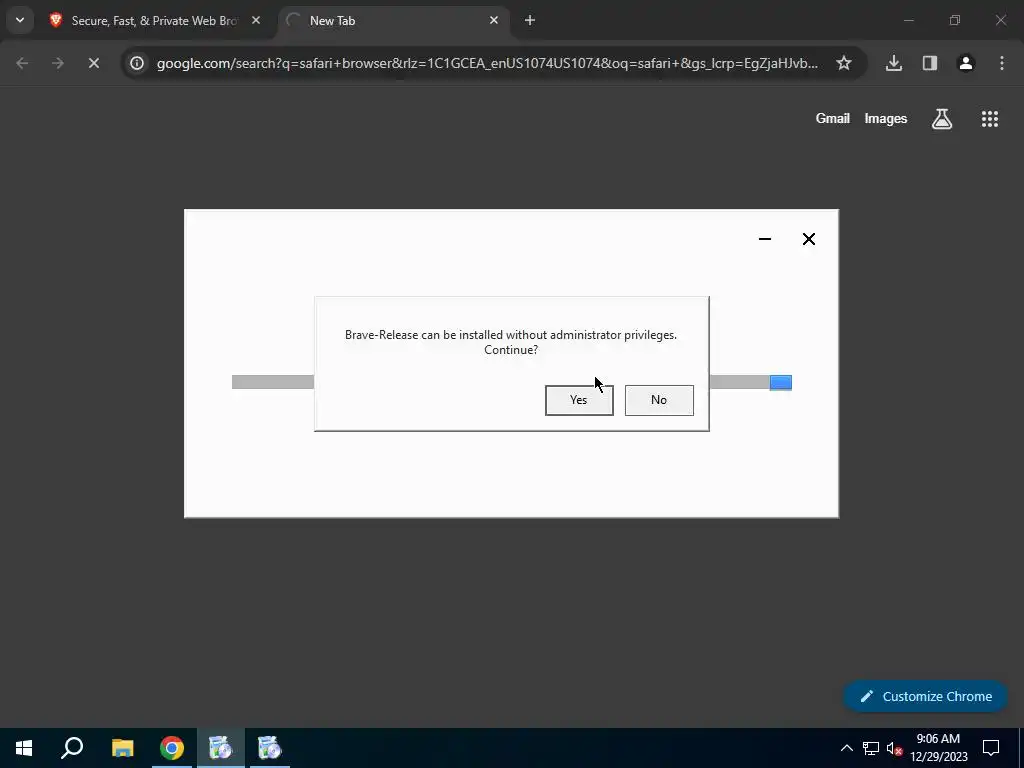Open Windows search from taskbar
Viewport: 1024px width, 768px height.
pos(72,748)
